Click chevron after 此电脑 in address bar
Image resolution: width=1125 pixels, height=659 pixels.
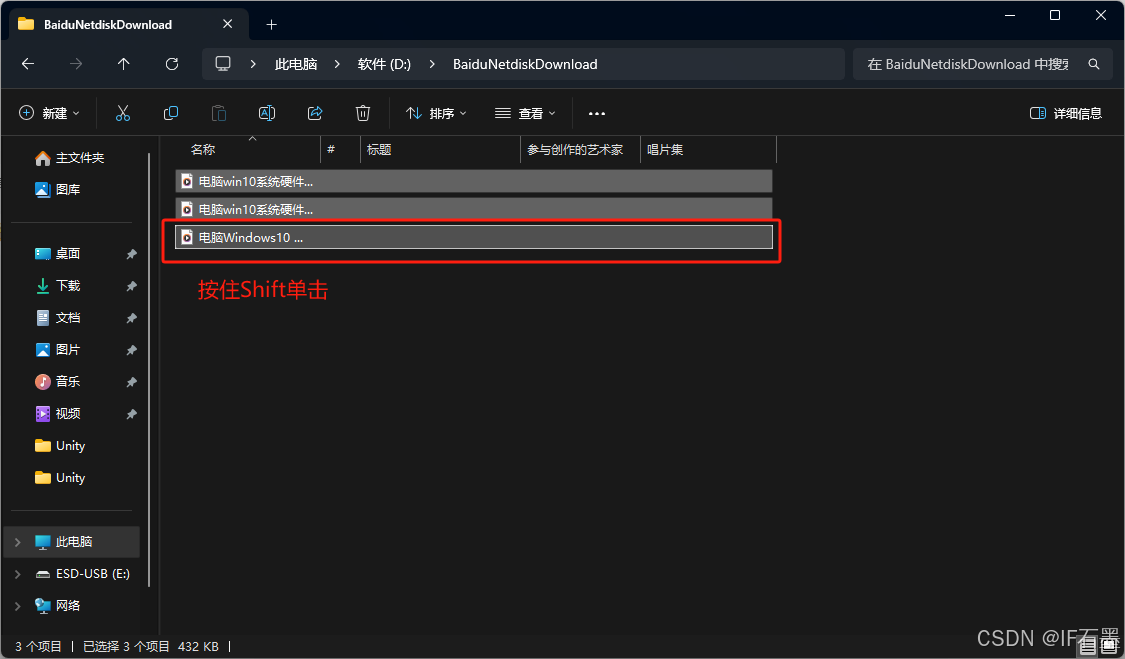pos(337,64)
